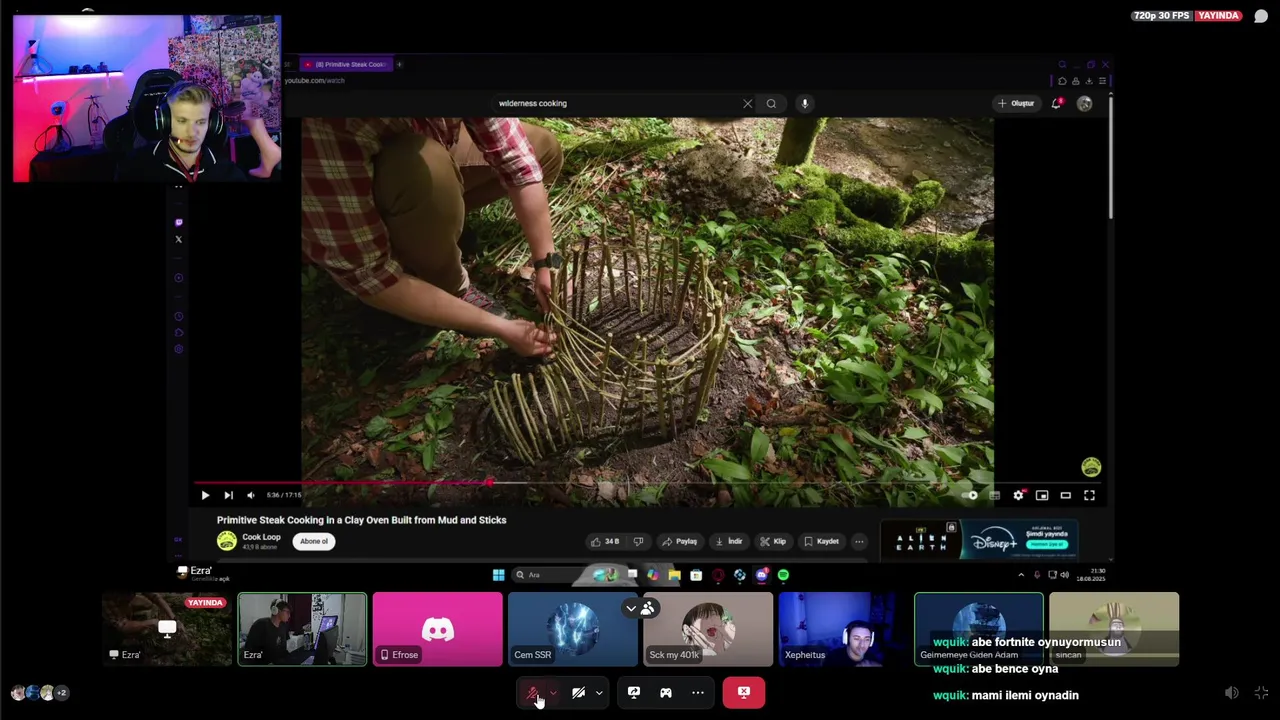Select Sck my 401k participant tile
1280x720 pixels.
(x=708, y=629)
